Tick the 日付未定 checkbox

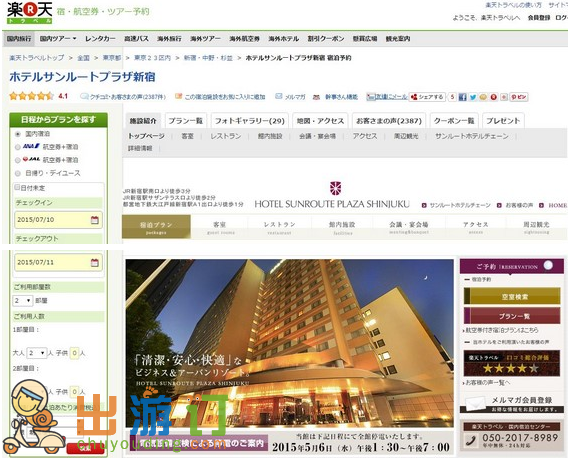point(17,187)
